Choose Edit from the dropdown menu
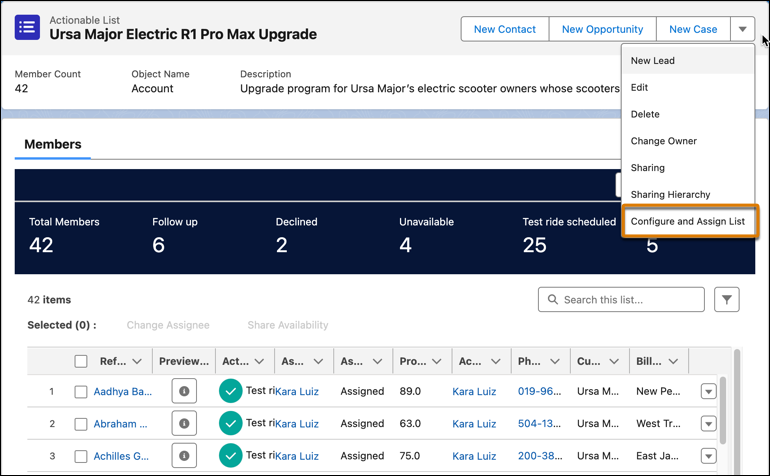The image size is (770, 476). point(688,87)
